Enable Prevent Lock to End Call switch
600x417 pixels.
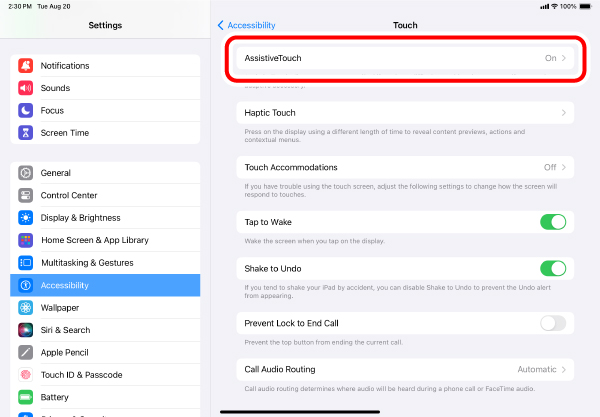(553, 323)
